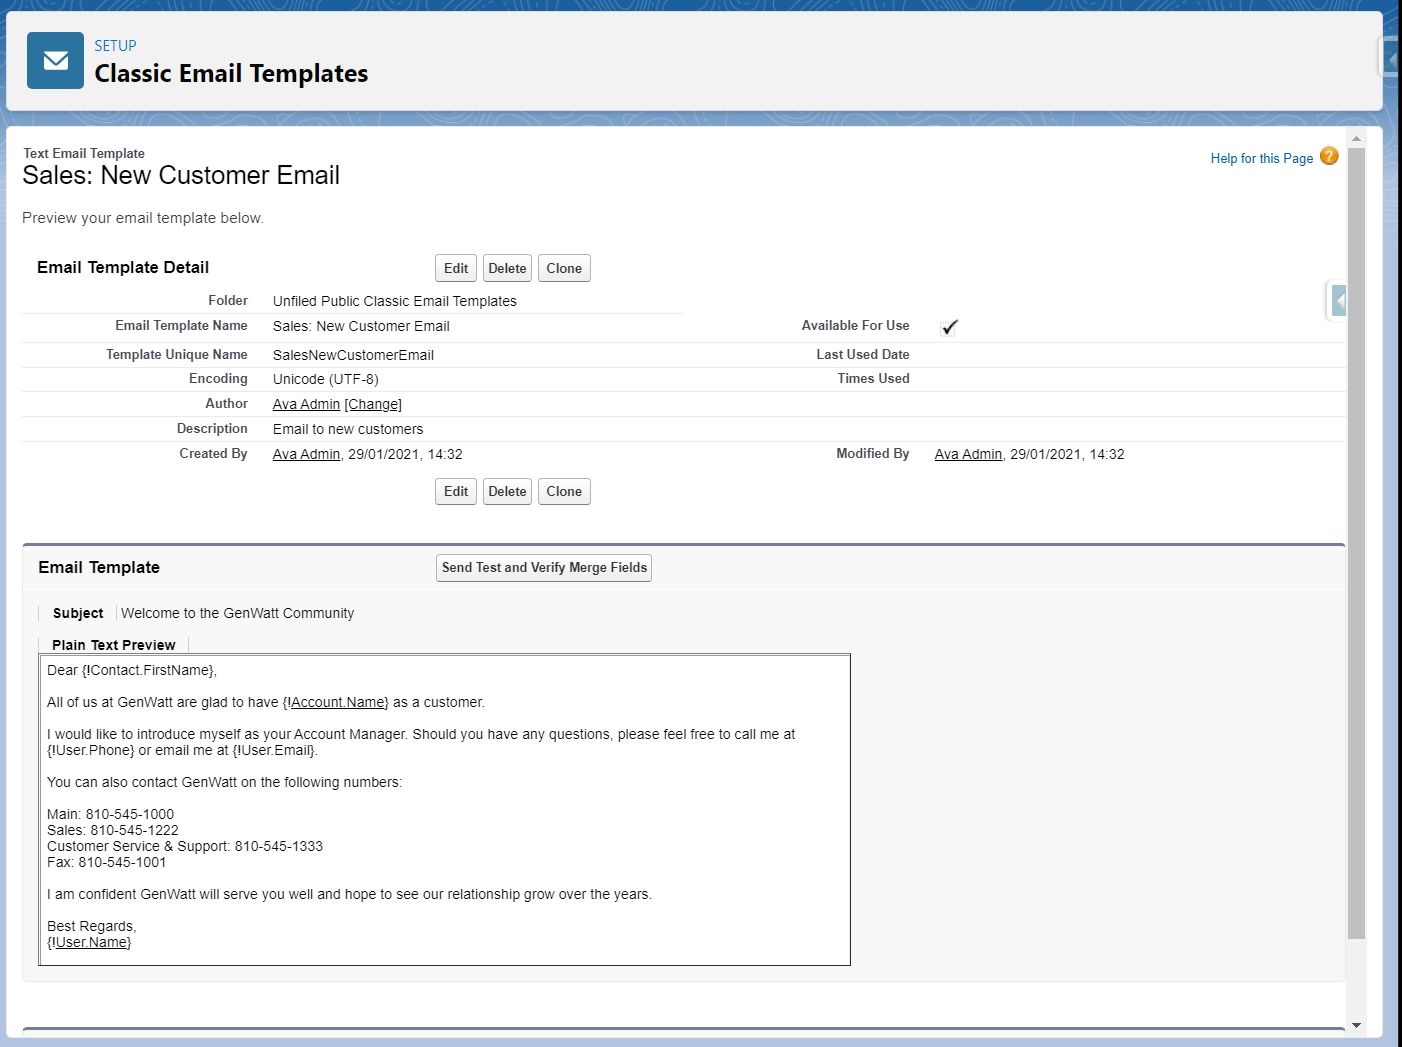Click the template unique name SalesNewCustomerEmail
Image resolution: width=1402 pixels, height=1047 pixels.
click(353, 355)
